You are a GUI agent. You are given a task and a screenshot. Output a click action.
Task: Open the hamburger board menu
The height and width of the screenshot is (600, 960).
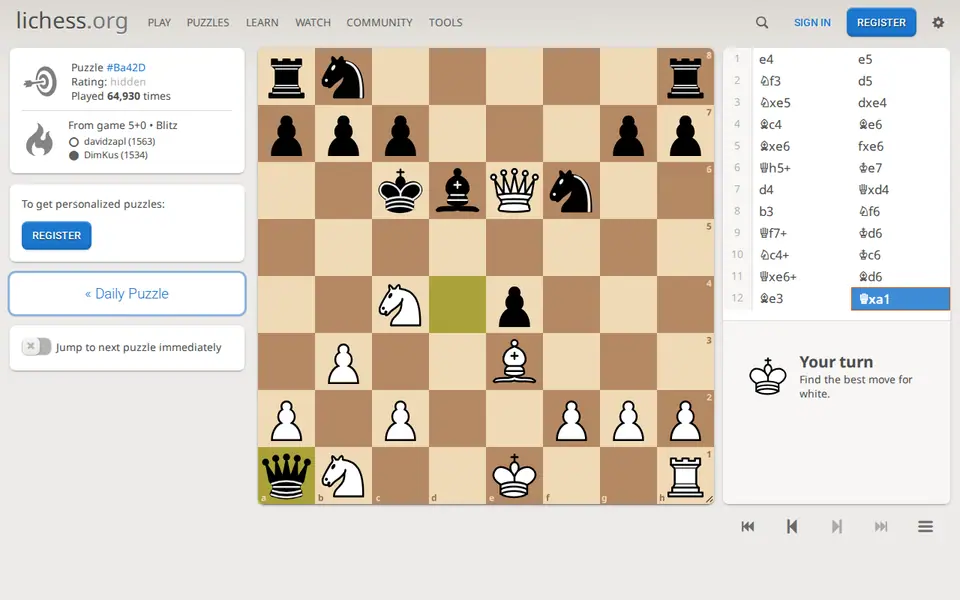pos(925,527)
